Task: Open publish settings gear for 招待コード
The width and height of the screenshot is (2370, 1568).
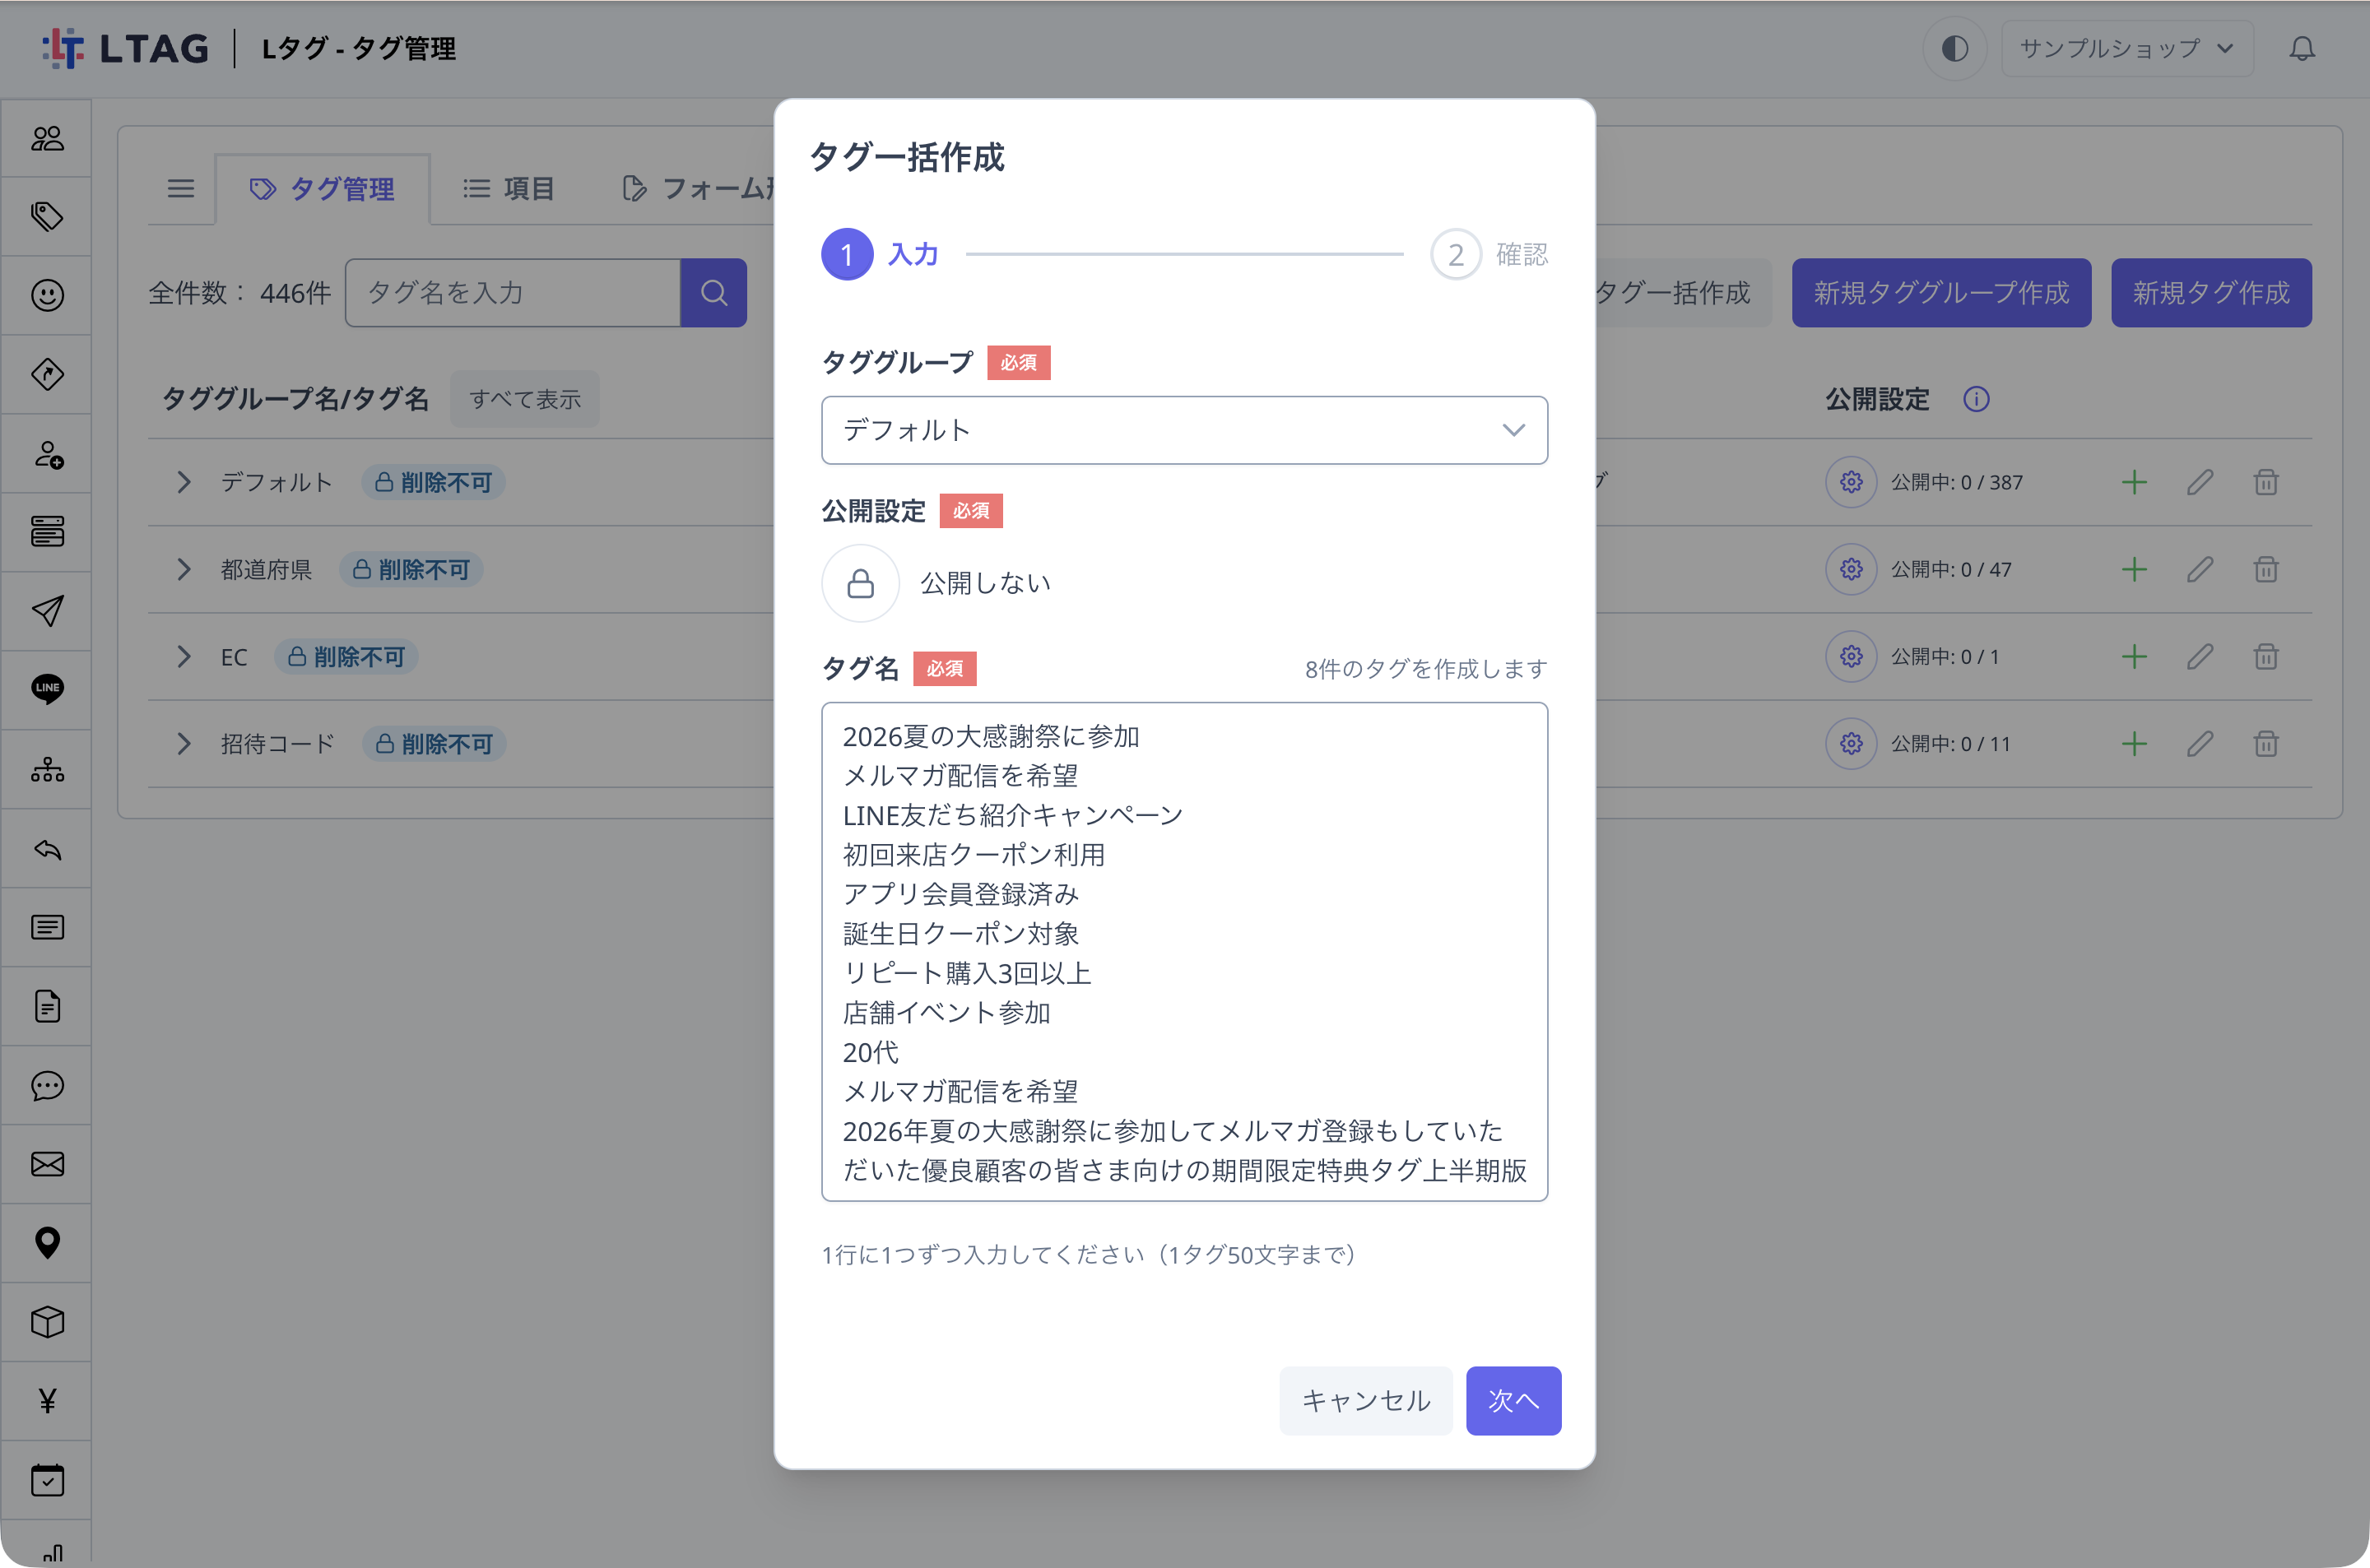Action: point(1851,744)
